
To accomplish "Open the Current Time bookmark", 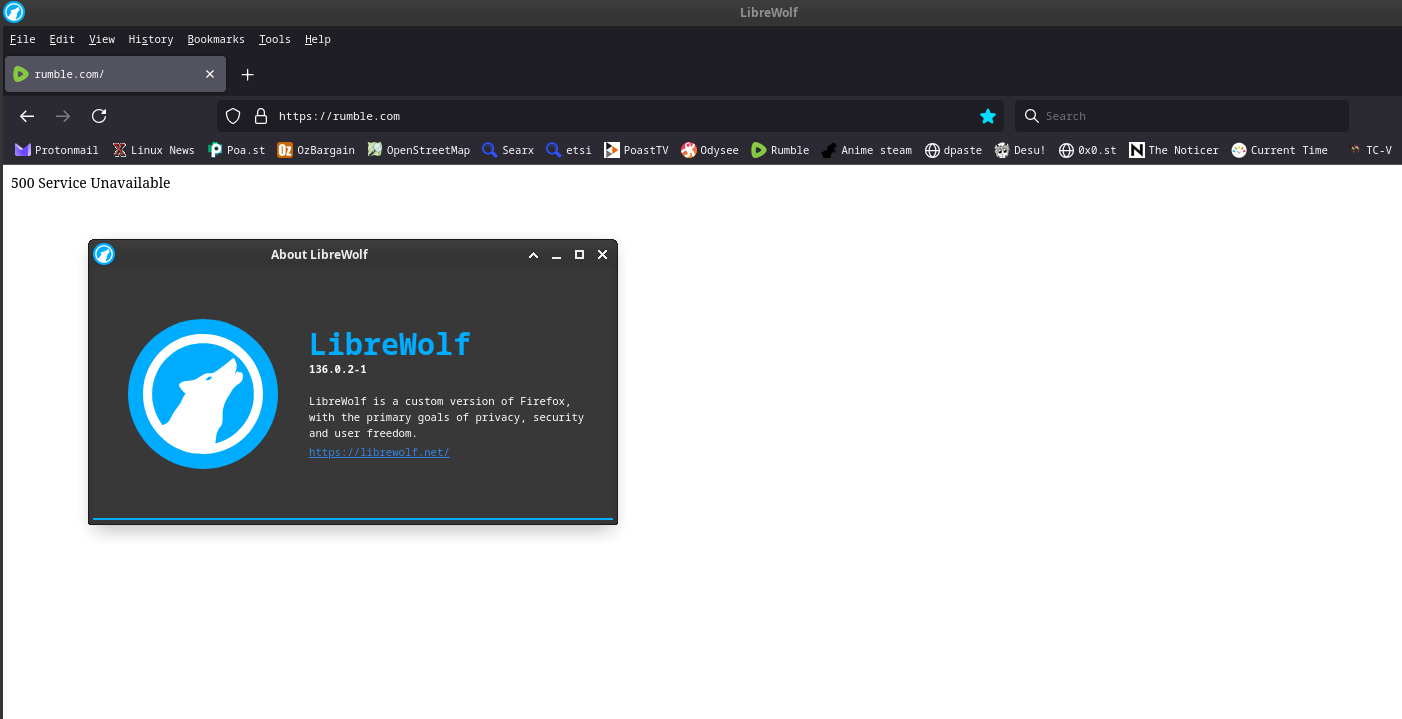I will point(1280,150).
